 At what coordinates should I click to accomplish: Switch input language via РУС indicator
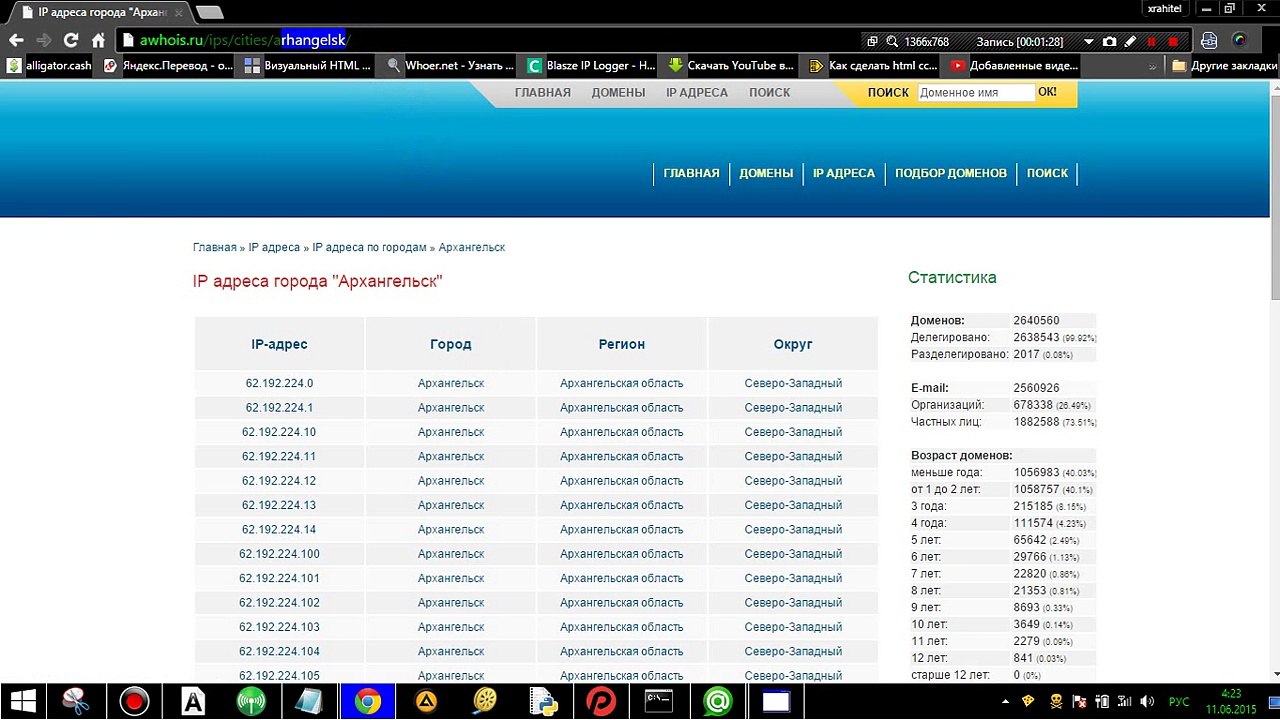click(x=1180, y=702)
